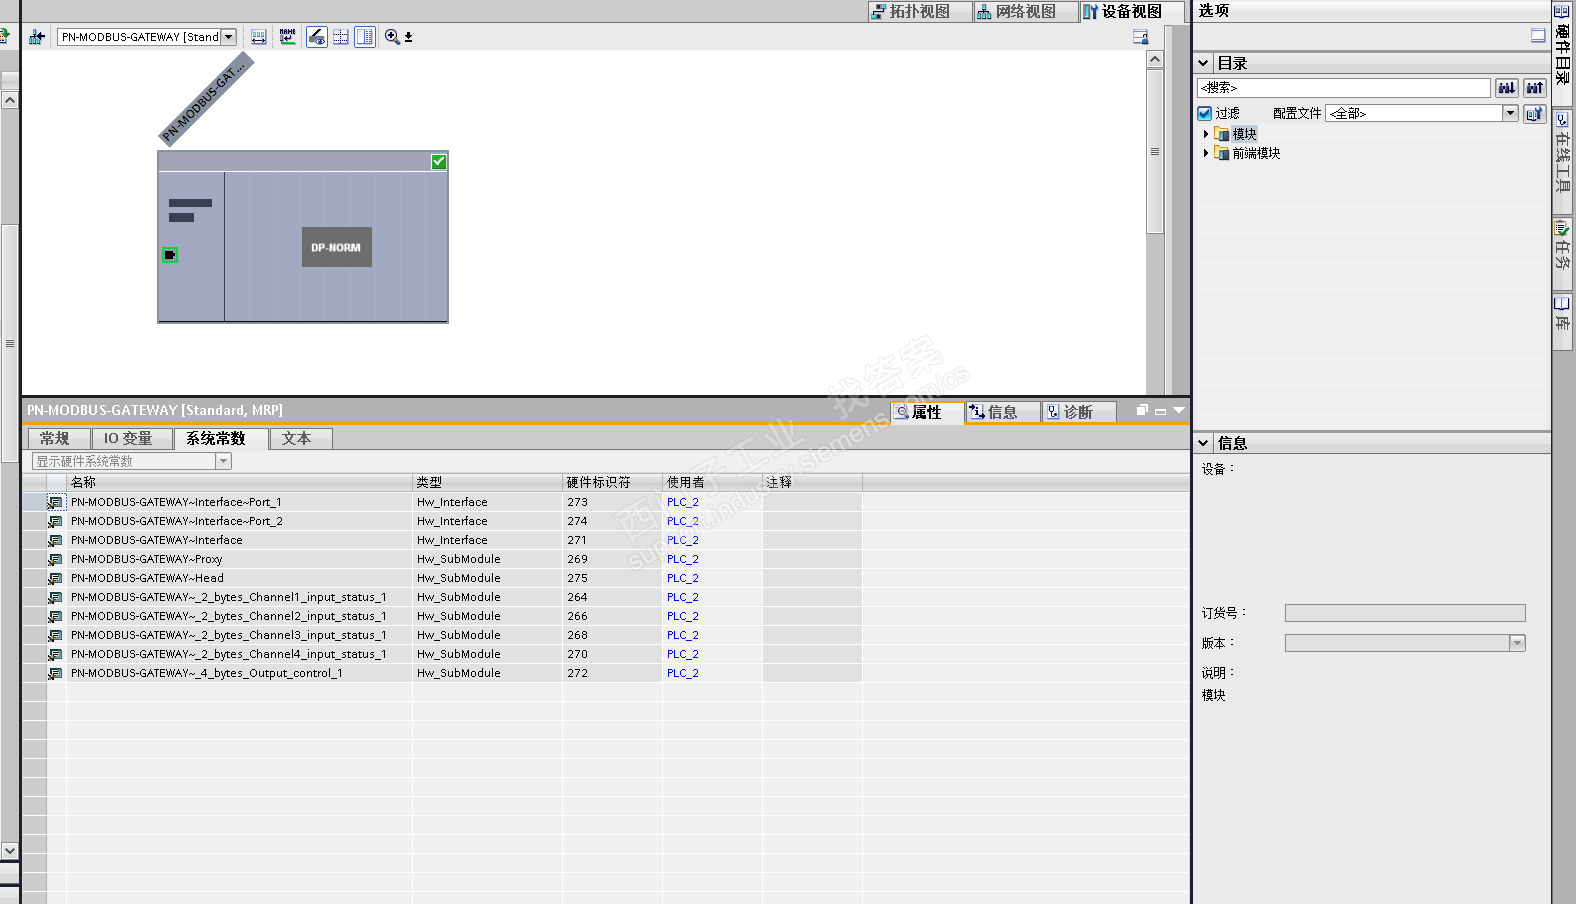This screenshot has width=1576, height=904.
Task: Open PLC_2 link in the Proxy row
Action: [x=683, y=559]
